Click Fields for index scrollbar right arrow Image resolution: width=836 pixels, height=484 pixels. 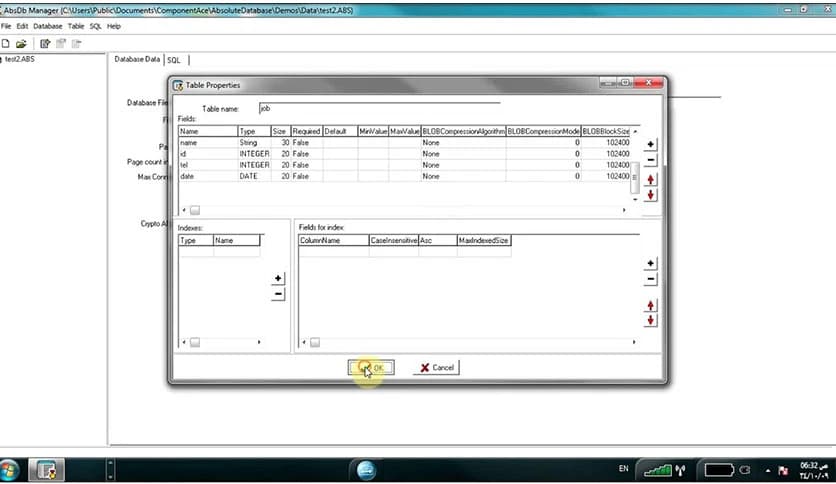[634, 342]
